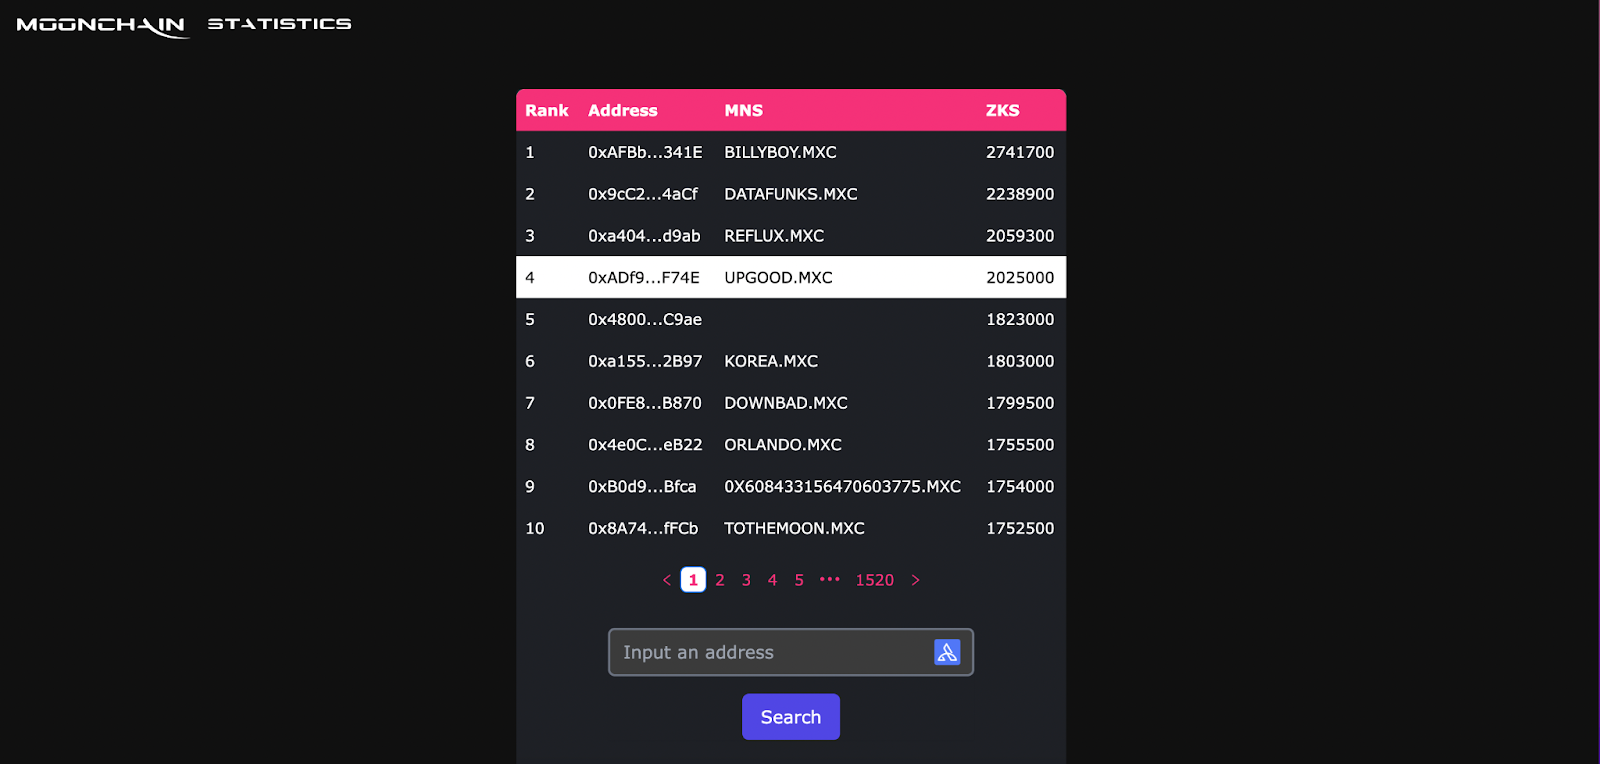The width and height of the screenshot is (1600, 764).
Task: Select the address 0x9cC2...4aCf
Action: pos(646,194)
